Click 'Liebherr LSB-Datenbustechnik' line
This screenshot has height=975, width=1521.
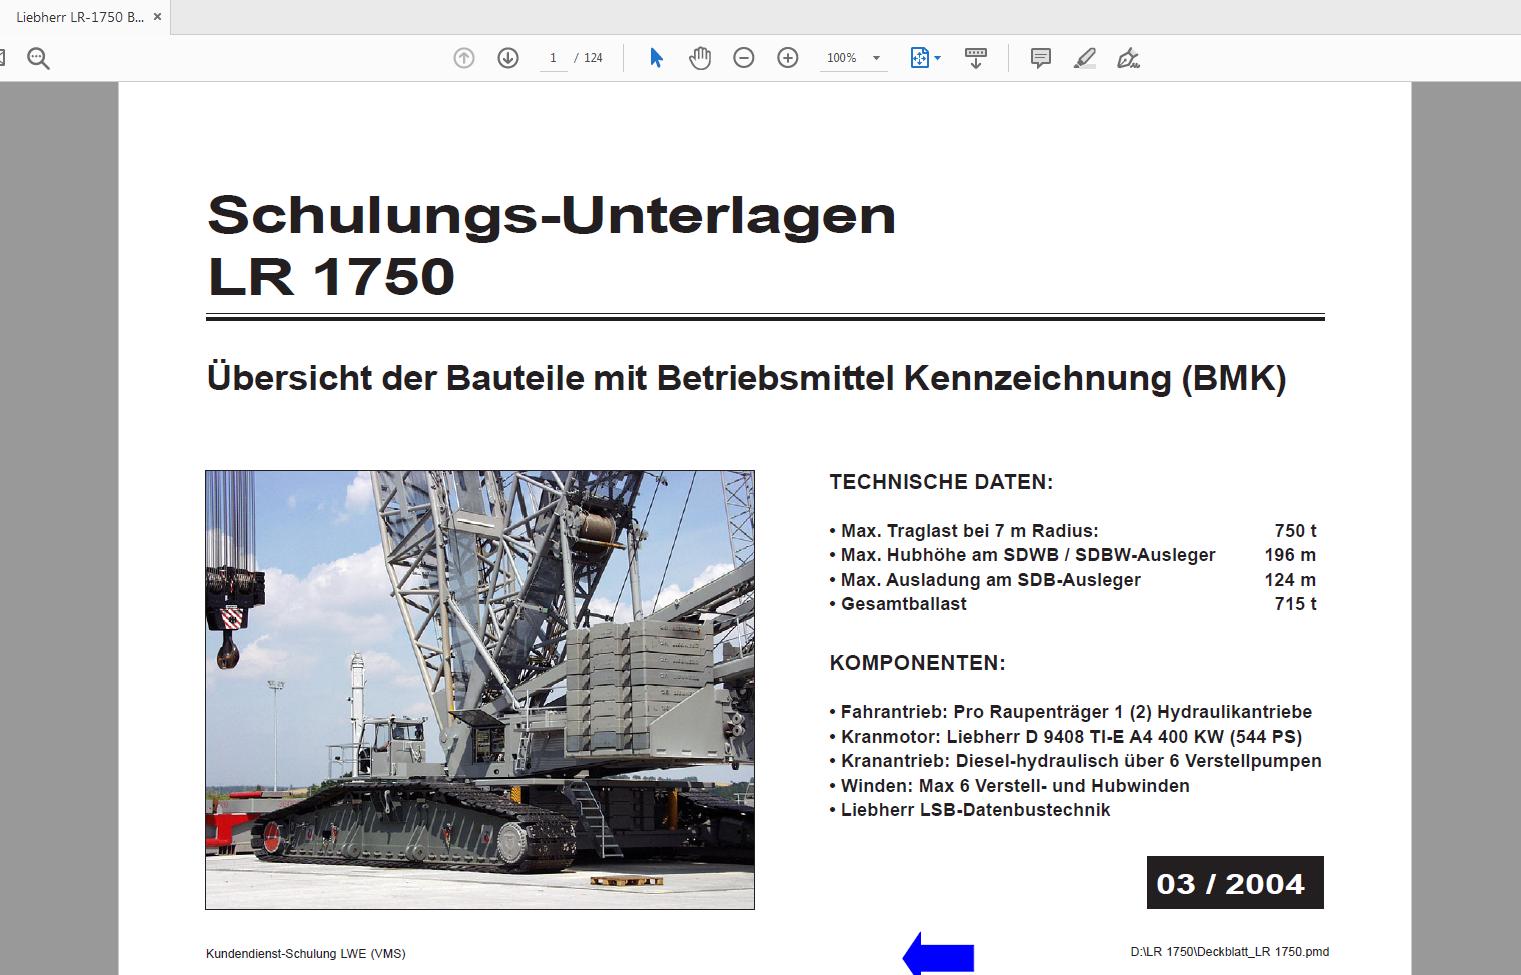(970, 810)
